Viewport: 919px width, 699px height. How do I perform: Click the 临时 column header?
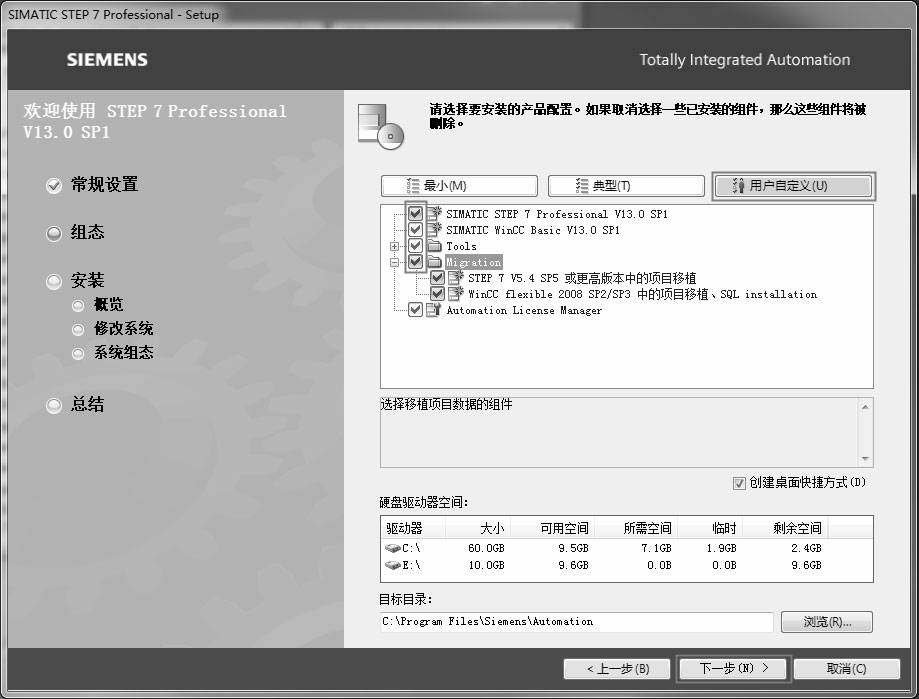[710, 528]
